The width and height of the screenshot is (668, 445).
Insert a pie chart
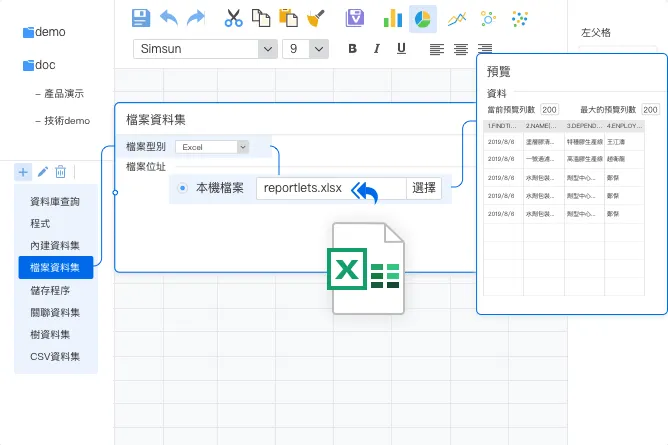coord(423,19)
